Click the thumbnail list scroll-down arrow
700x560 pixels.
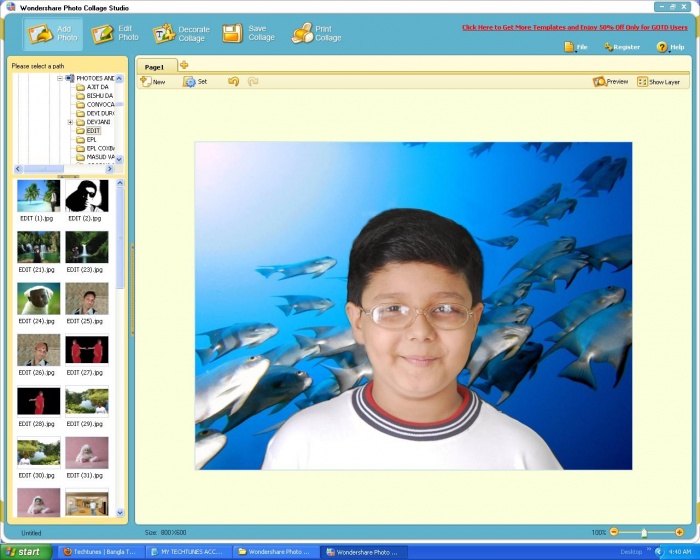click(x=120, y=513)
